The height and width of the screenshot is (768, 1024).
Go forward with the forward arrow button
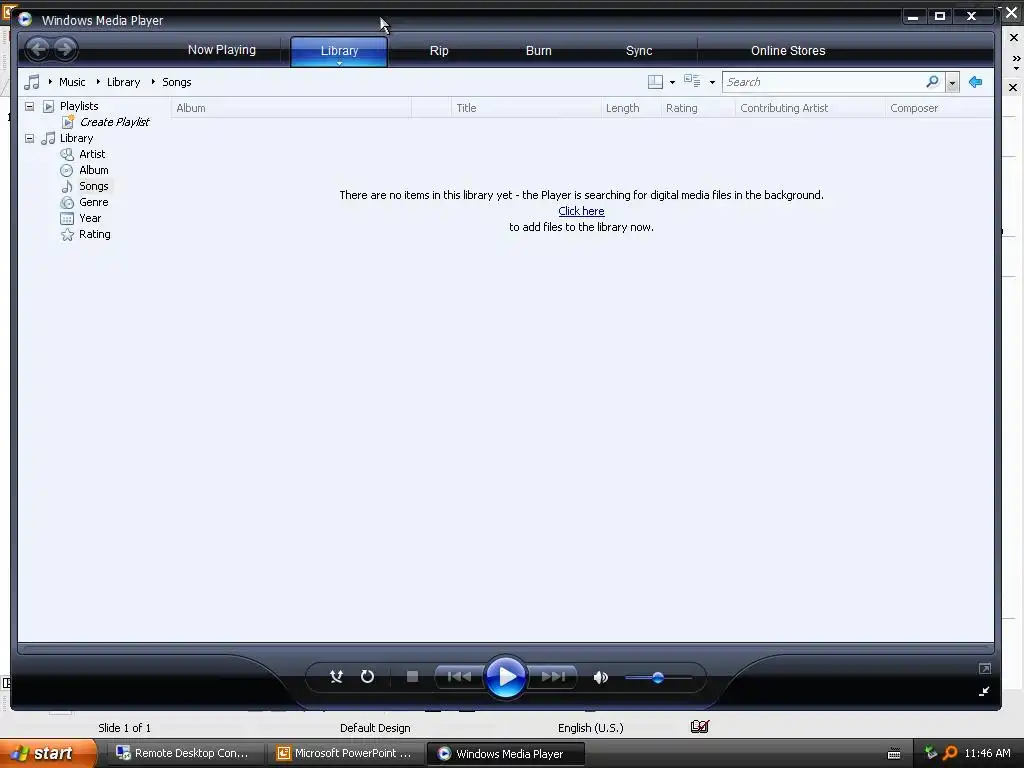[x=65, y=48]
